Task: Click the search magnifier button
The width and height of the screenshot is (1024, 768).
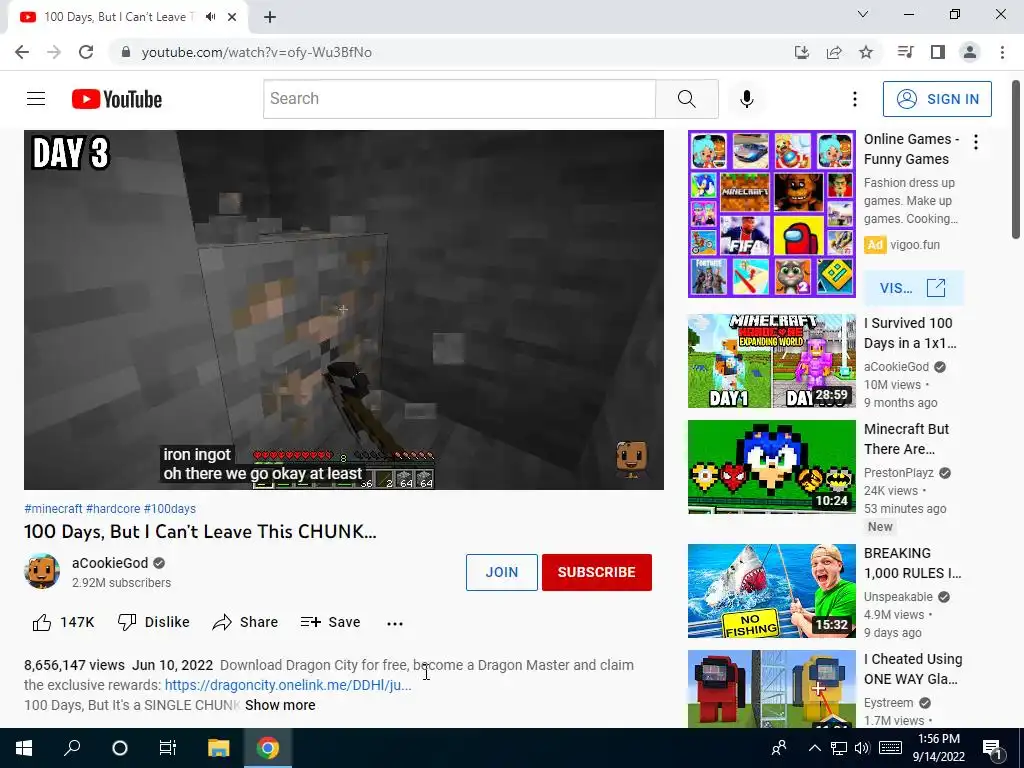Action: point(686,99)
